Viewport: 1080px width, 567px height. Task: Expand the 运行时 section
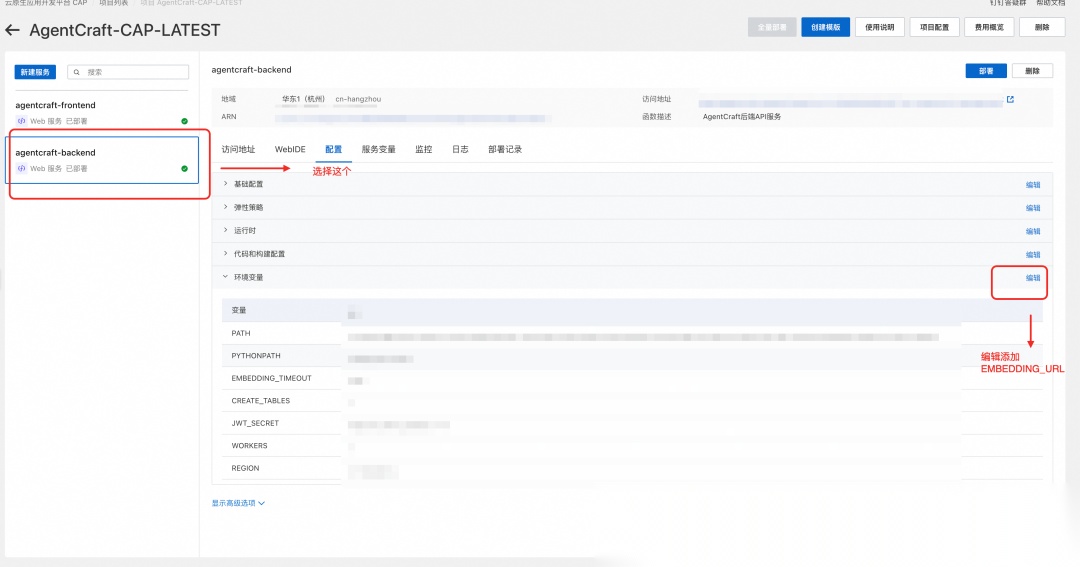(x=225, y=231)
